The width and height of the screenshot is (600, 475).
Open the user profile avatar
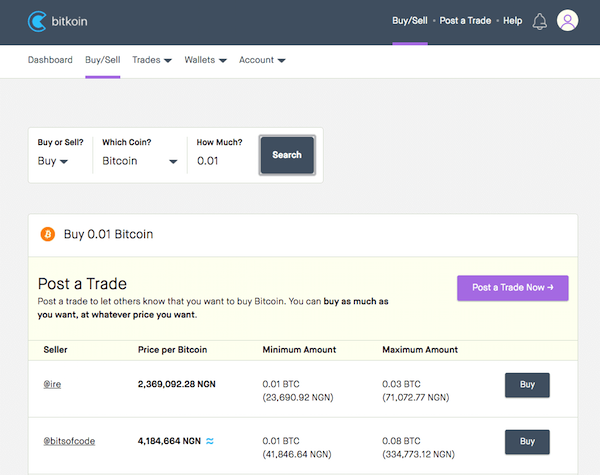[x=567, y=20]
